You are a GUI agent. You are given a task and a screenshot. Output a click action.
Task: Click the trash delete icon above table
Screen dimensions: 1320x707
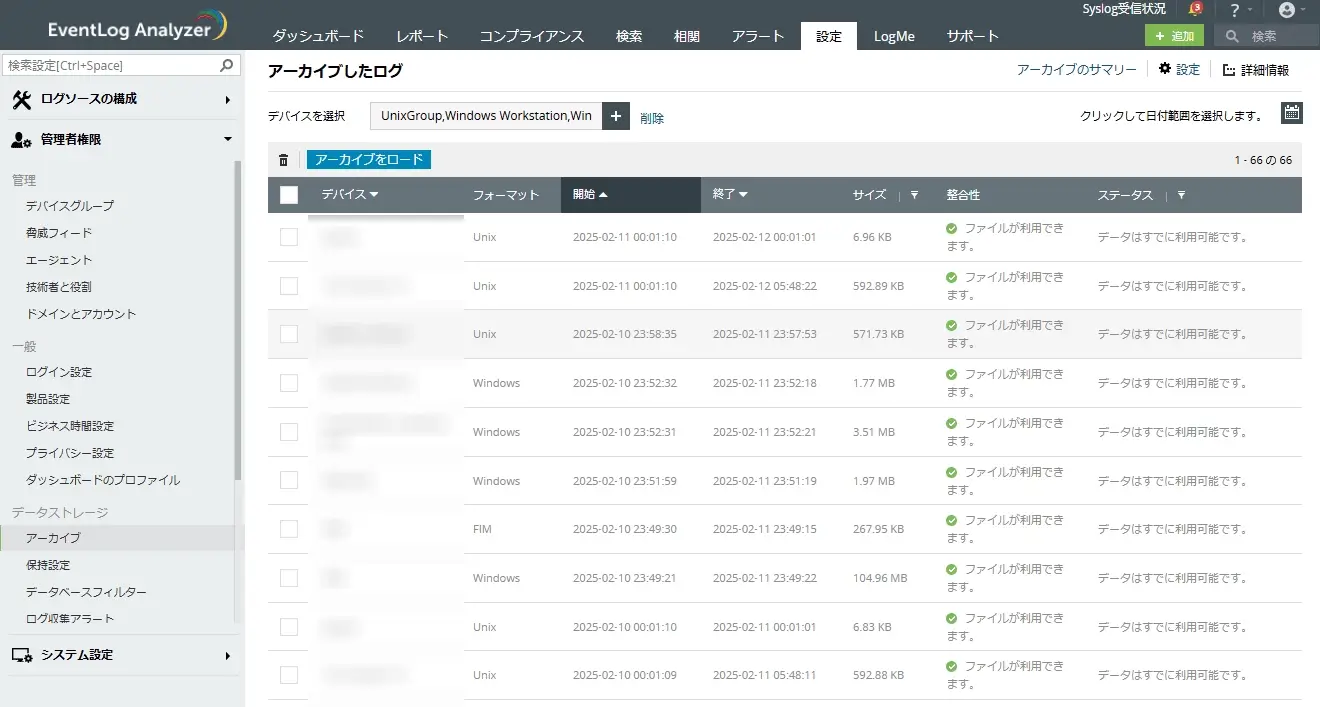283,160
